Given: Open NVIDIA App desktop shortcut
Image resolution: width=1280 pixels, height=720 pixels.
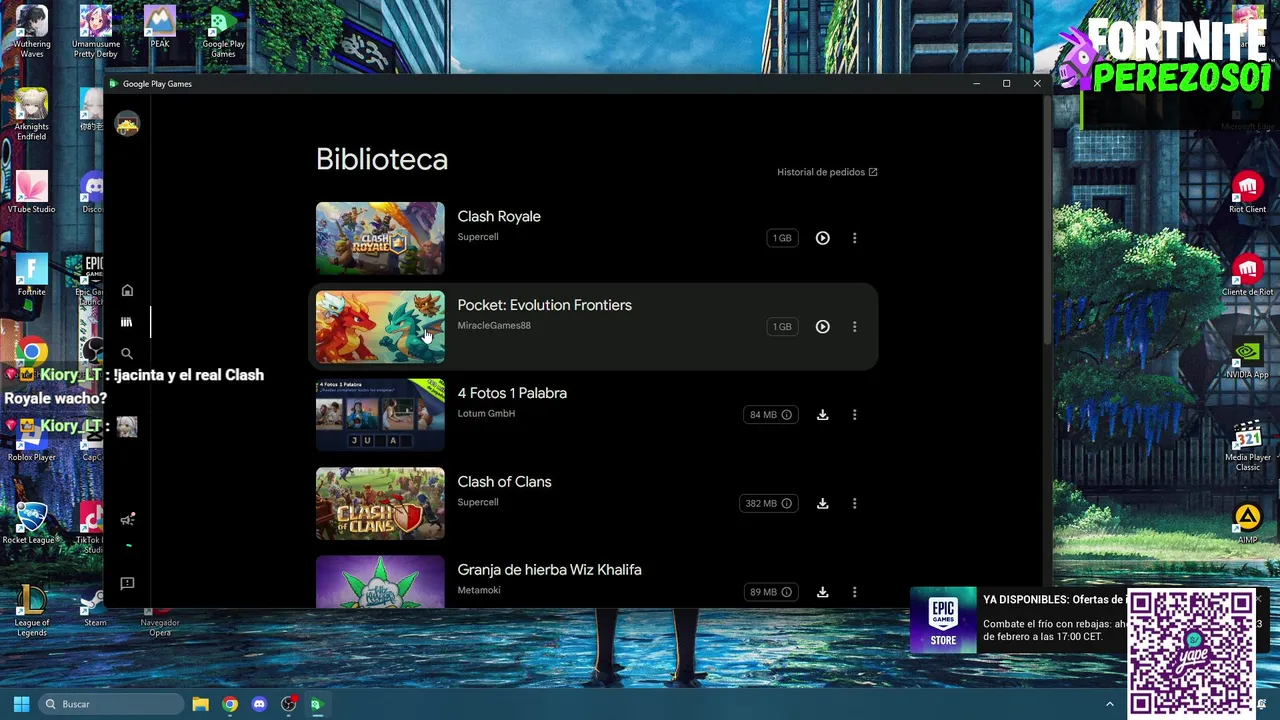Looking at the screenshot, I should point(1247,358).
